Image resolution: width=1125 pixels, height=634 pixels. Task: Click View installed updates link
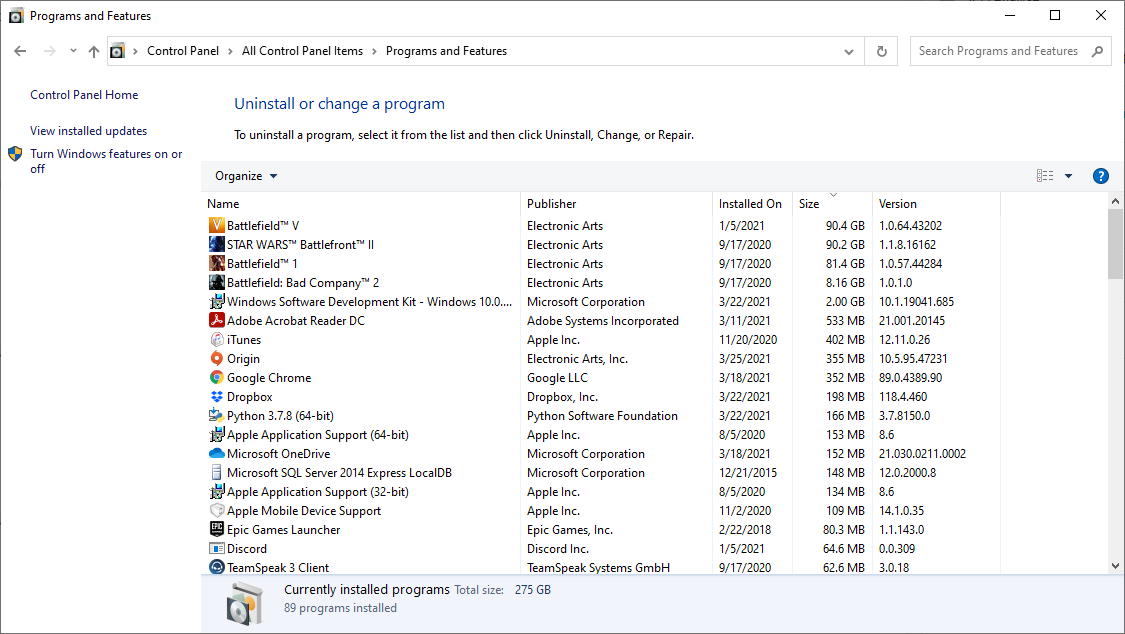(x=88, y=131)
